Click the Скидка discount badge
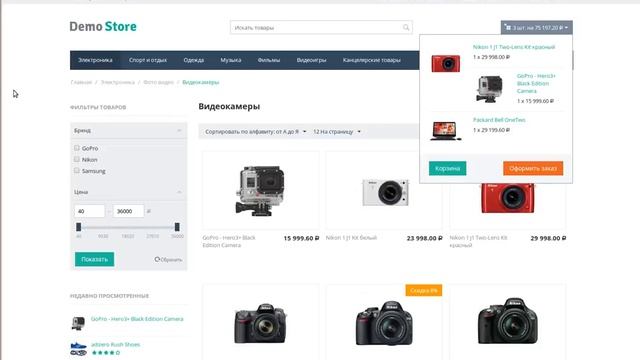This screenshot has width=640, height=360. tap(424, 290)
